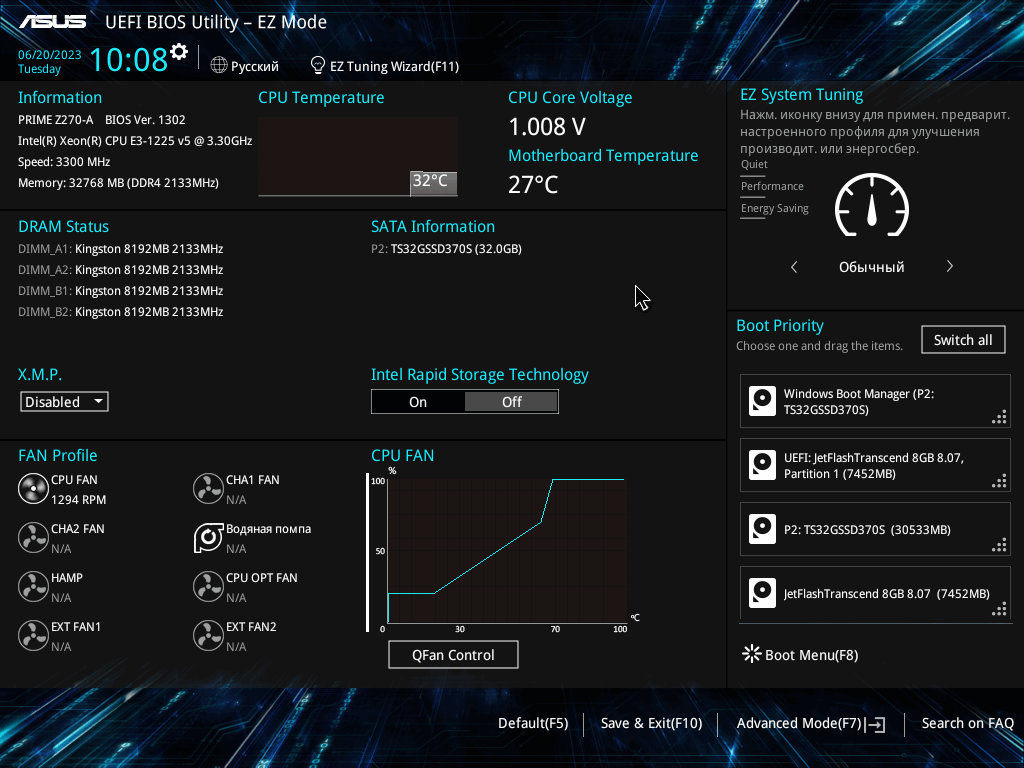Click disk icon of Windows Boot Manager entry

[762, 401]
